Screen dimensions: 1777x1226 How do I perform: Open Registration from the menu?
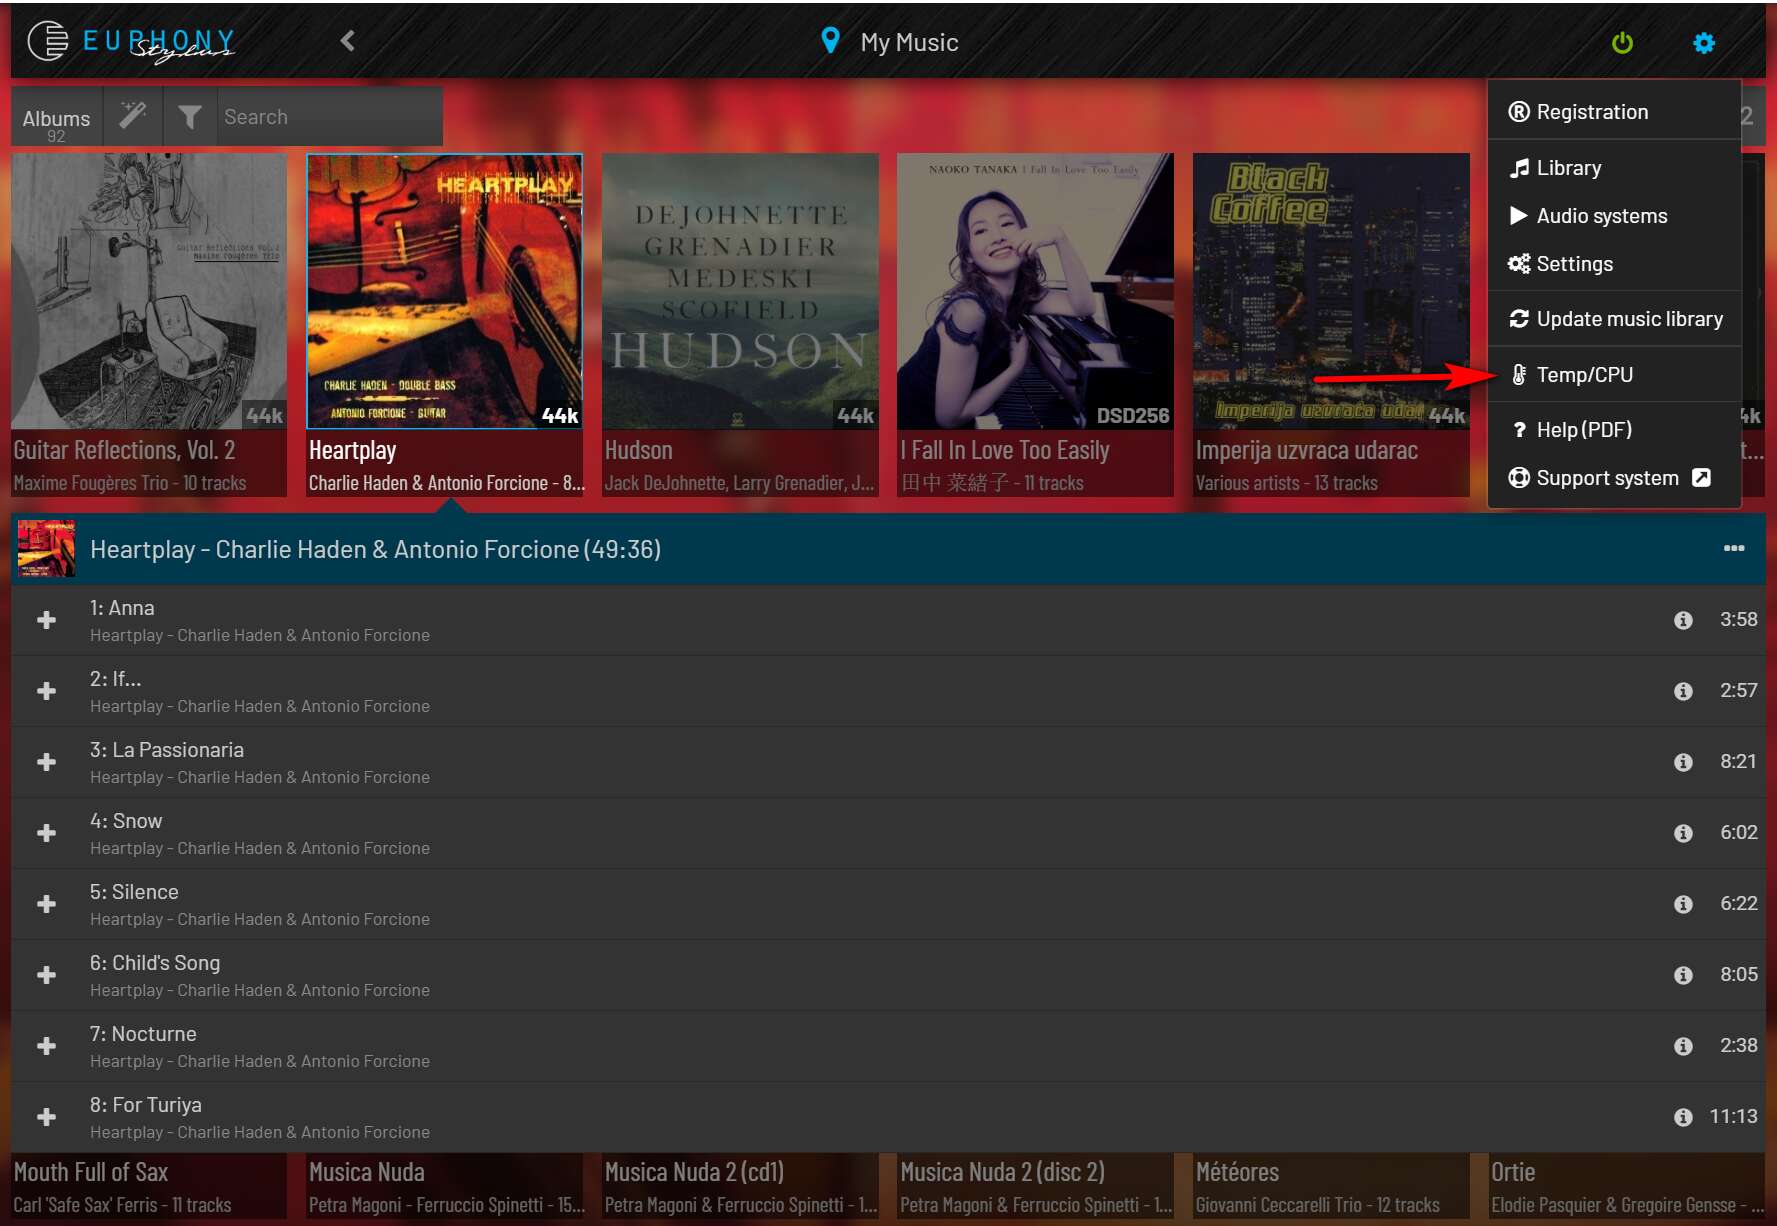pos(1614,112)
